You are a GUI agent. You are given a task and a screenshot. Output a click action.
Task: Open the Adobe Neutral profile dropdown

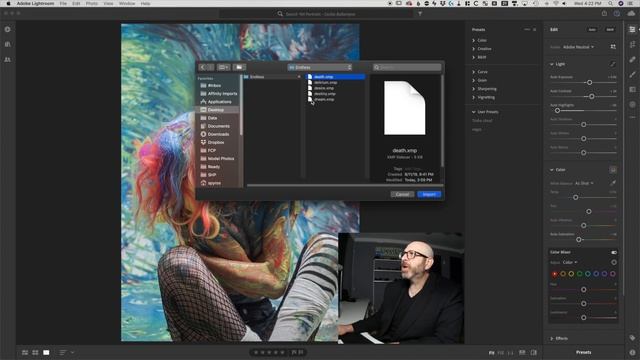coord(579,47)
